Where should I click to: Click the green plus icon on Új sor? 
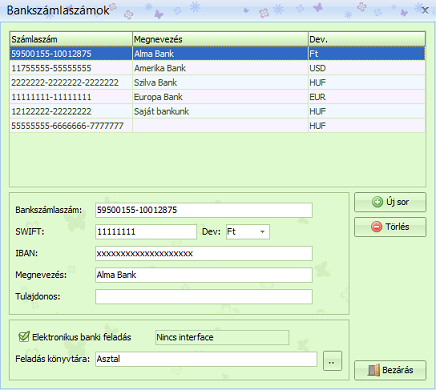coord(377,202)
